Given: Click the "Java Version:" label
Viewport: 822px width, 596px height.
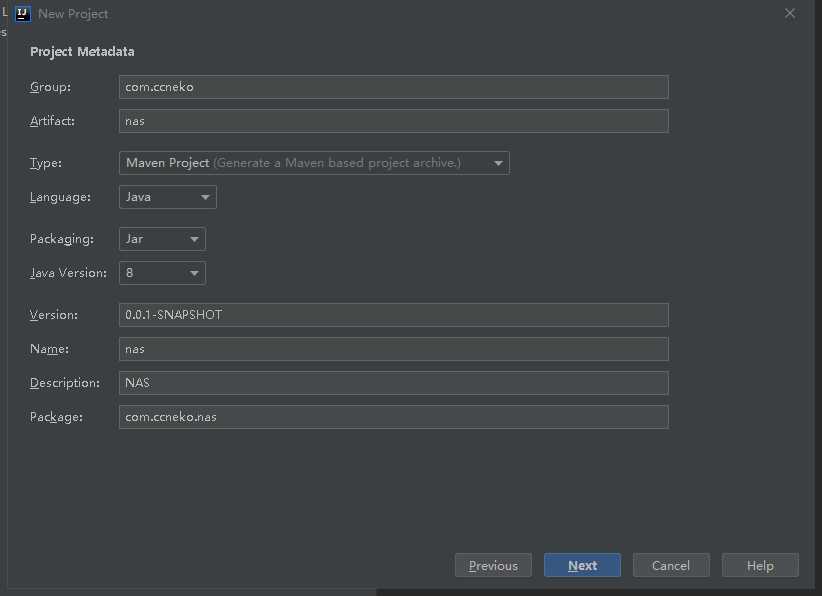Looking at the screenshot, I should 68,273.
